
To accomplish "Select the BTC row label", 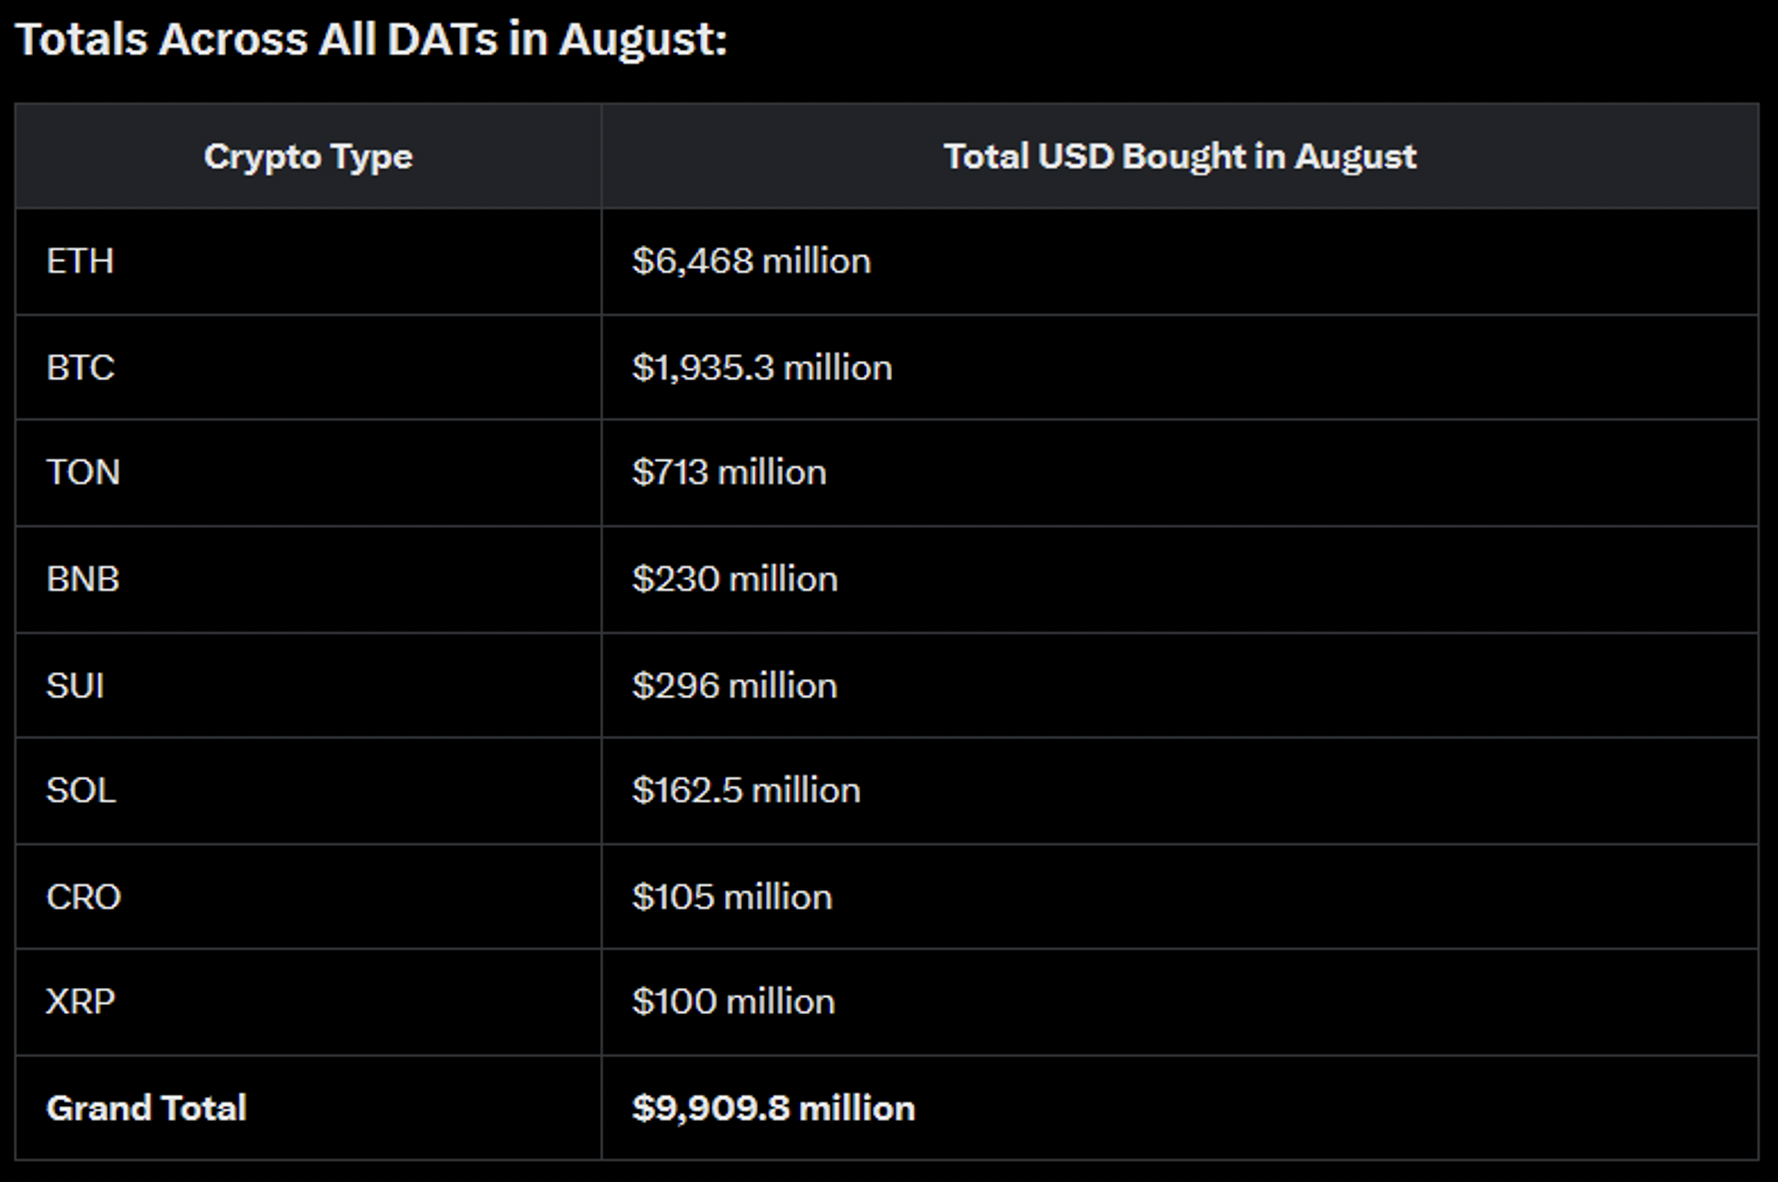I will point(80,368).
